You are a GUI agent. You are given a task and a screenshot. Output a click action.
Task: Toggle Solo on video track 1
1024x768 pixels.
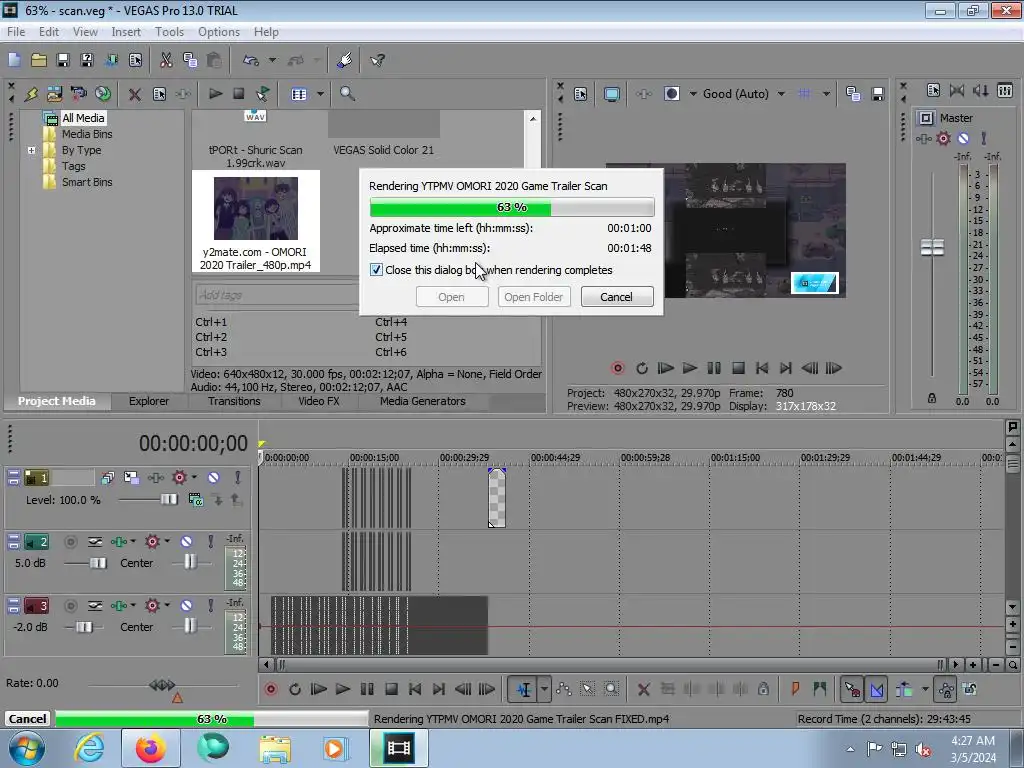[x=238, y=478]
